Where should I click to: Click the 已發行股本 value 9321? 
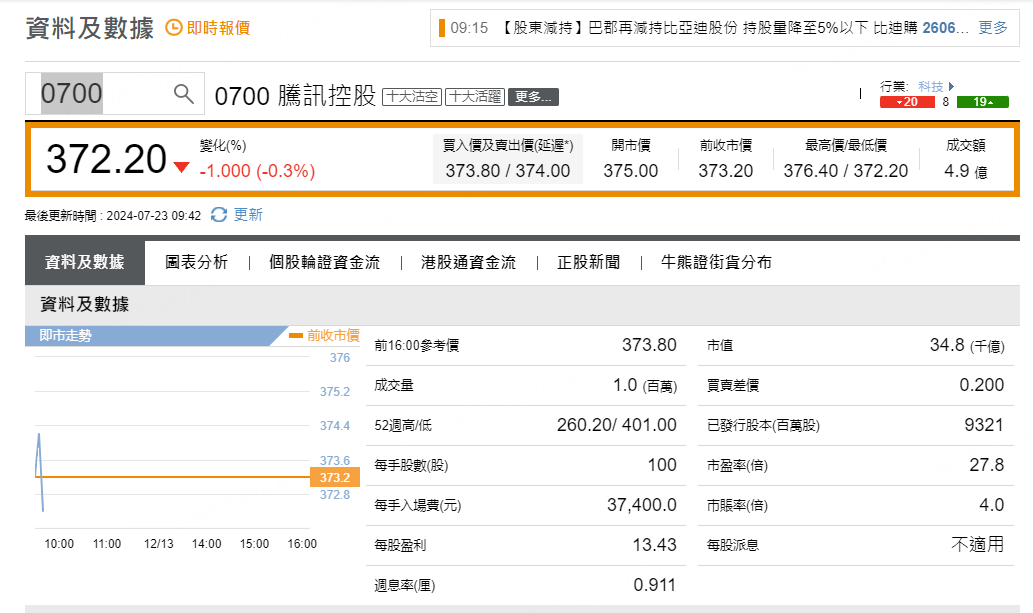coord(984,425)
